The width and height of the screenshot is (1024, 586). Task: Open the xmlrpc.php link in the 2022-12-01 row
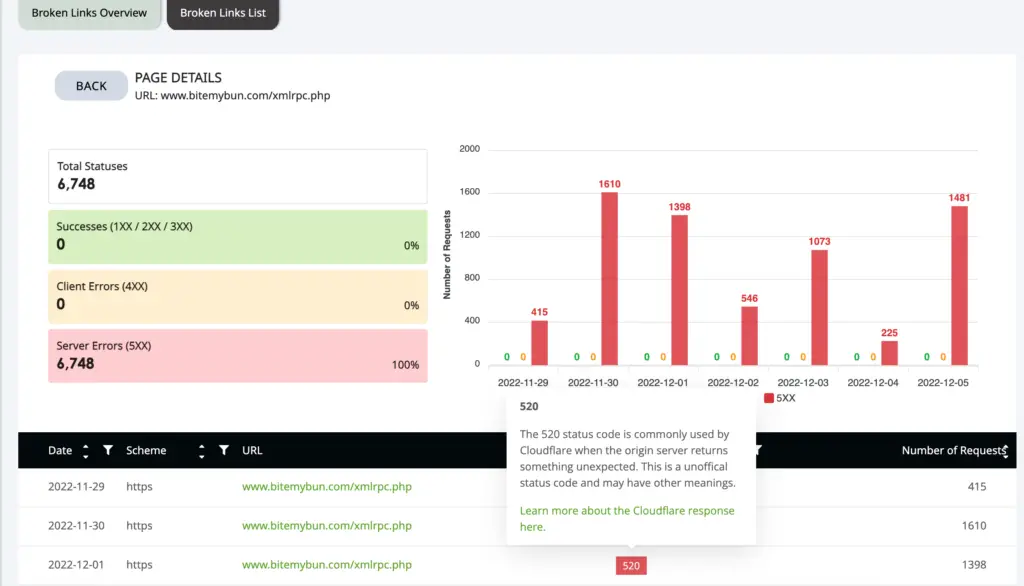click(327, 565)
